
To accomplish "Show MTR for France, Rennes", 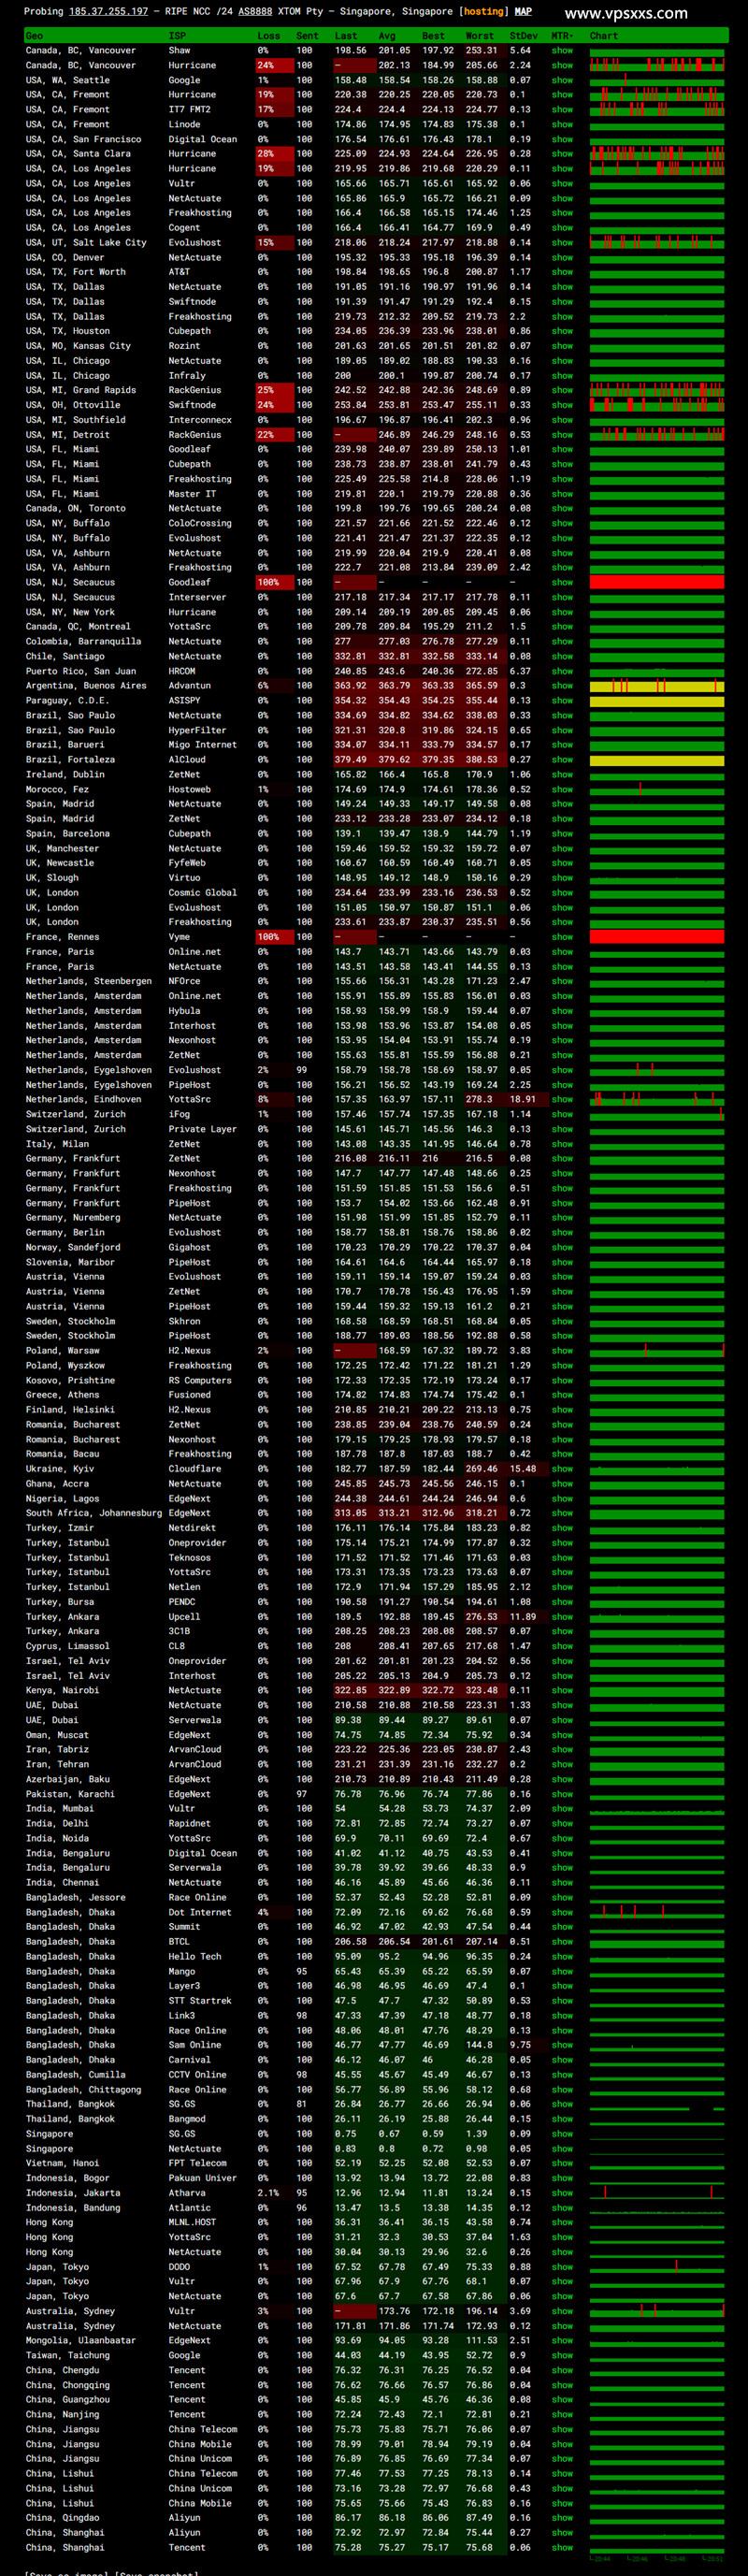I will tap(562, 937).
